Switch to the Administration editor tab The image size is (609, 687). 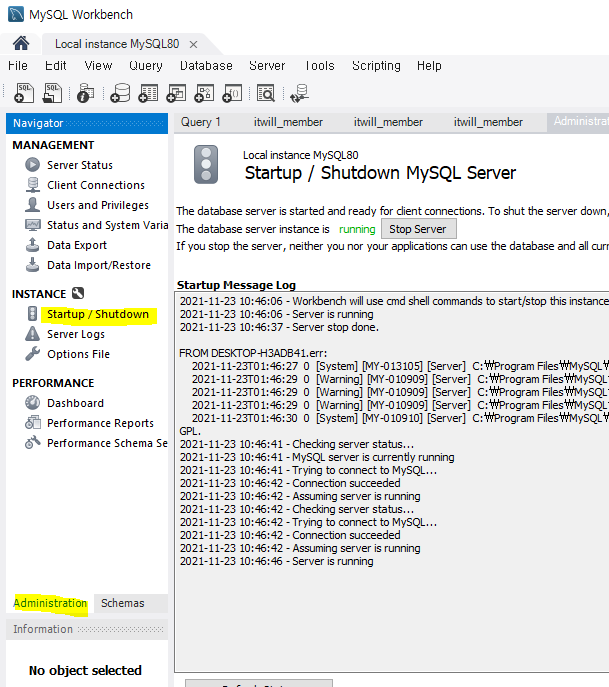579,121
